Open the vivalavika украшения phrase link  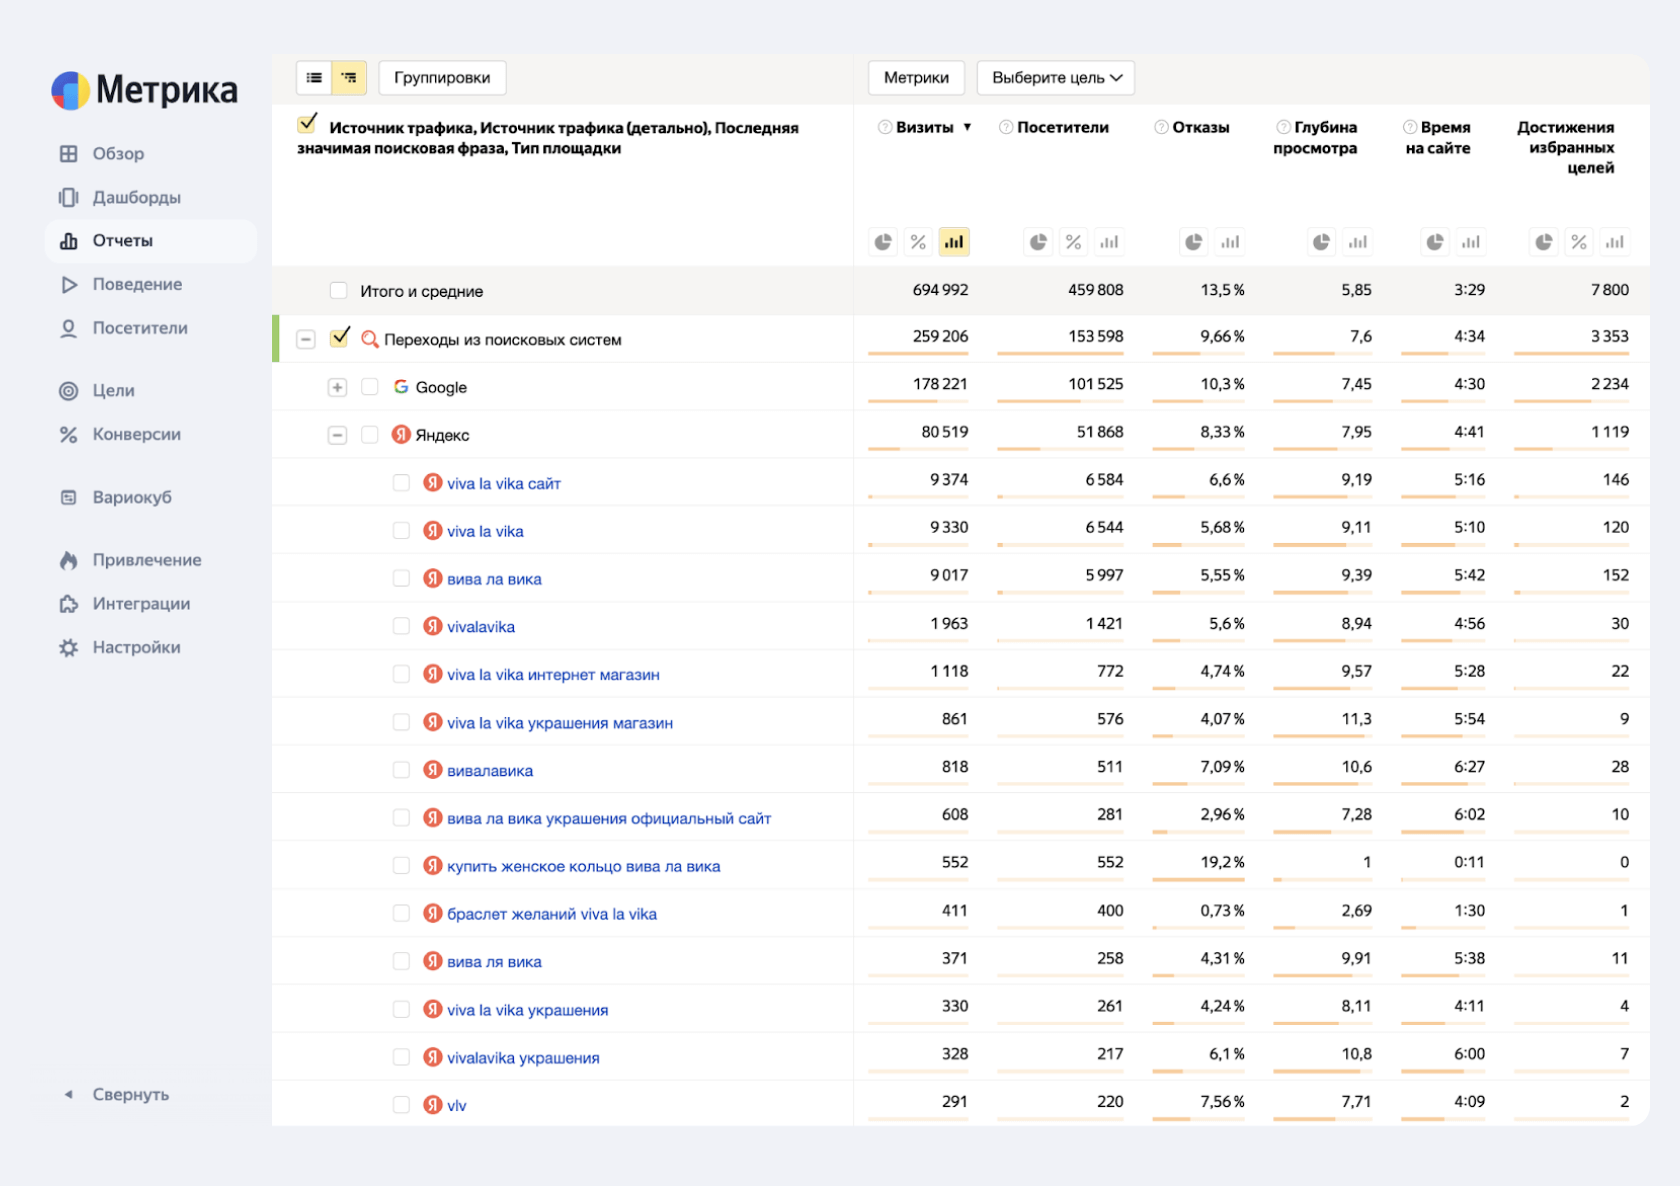(x=523, y=1058)
